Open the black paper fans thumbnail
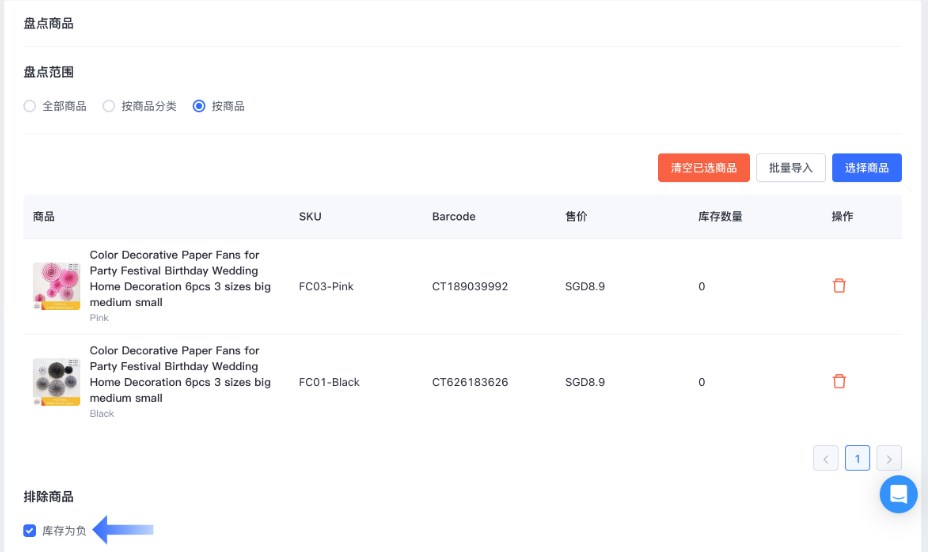Image resolution: width=928 pixels, height=552 pixels. tap(56, 381)
